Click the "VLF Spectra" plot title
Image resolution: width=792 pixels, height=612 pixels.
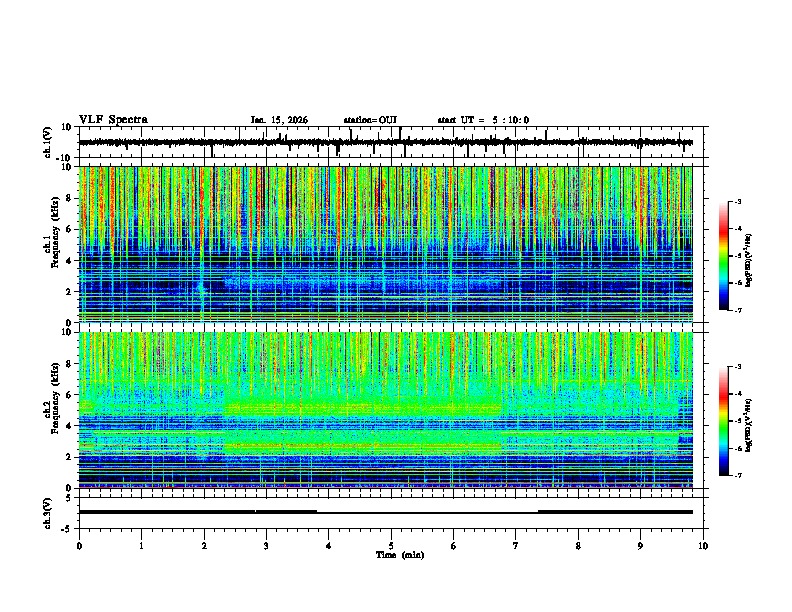(113, 120)
